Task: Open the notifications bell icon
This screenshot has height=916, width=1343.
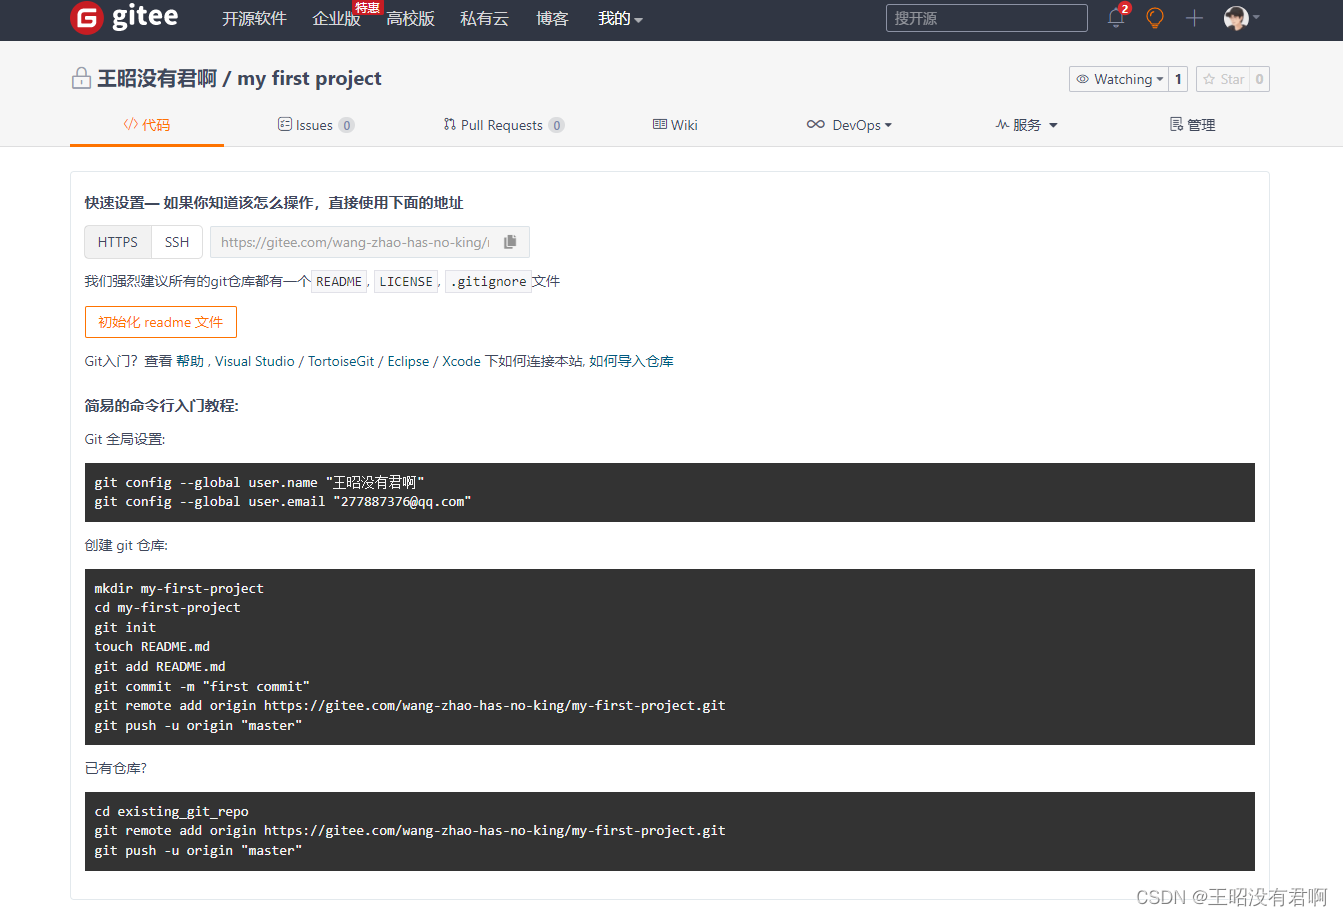Action: pos(1116,18)
